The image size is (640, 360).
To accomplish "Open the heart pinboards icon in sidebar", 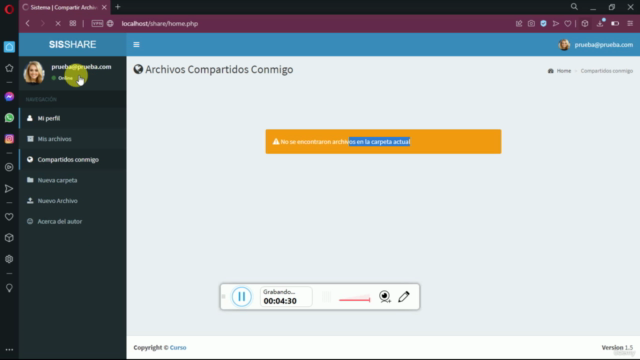I will pos(9,217).
